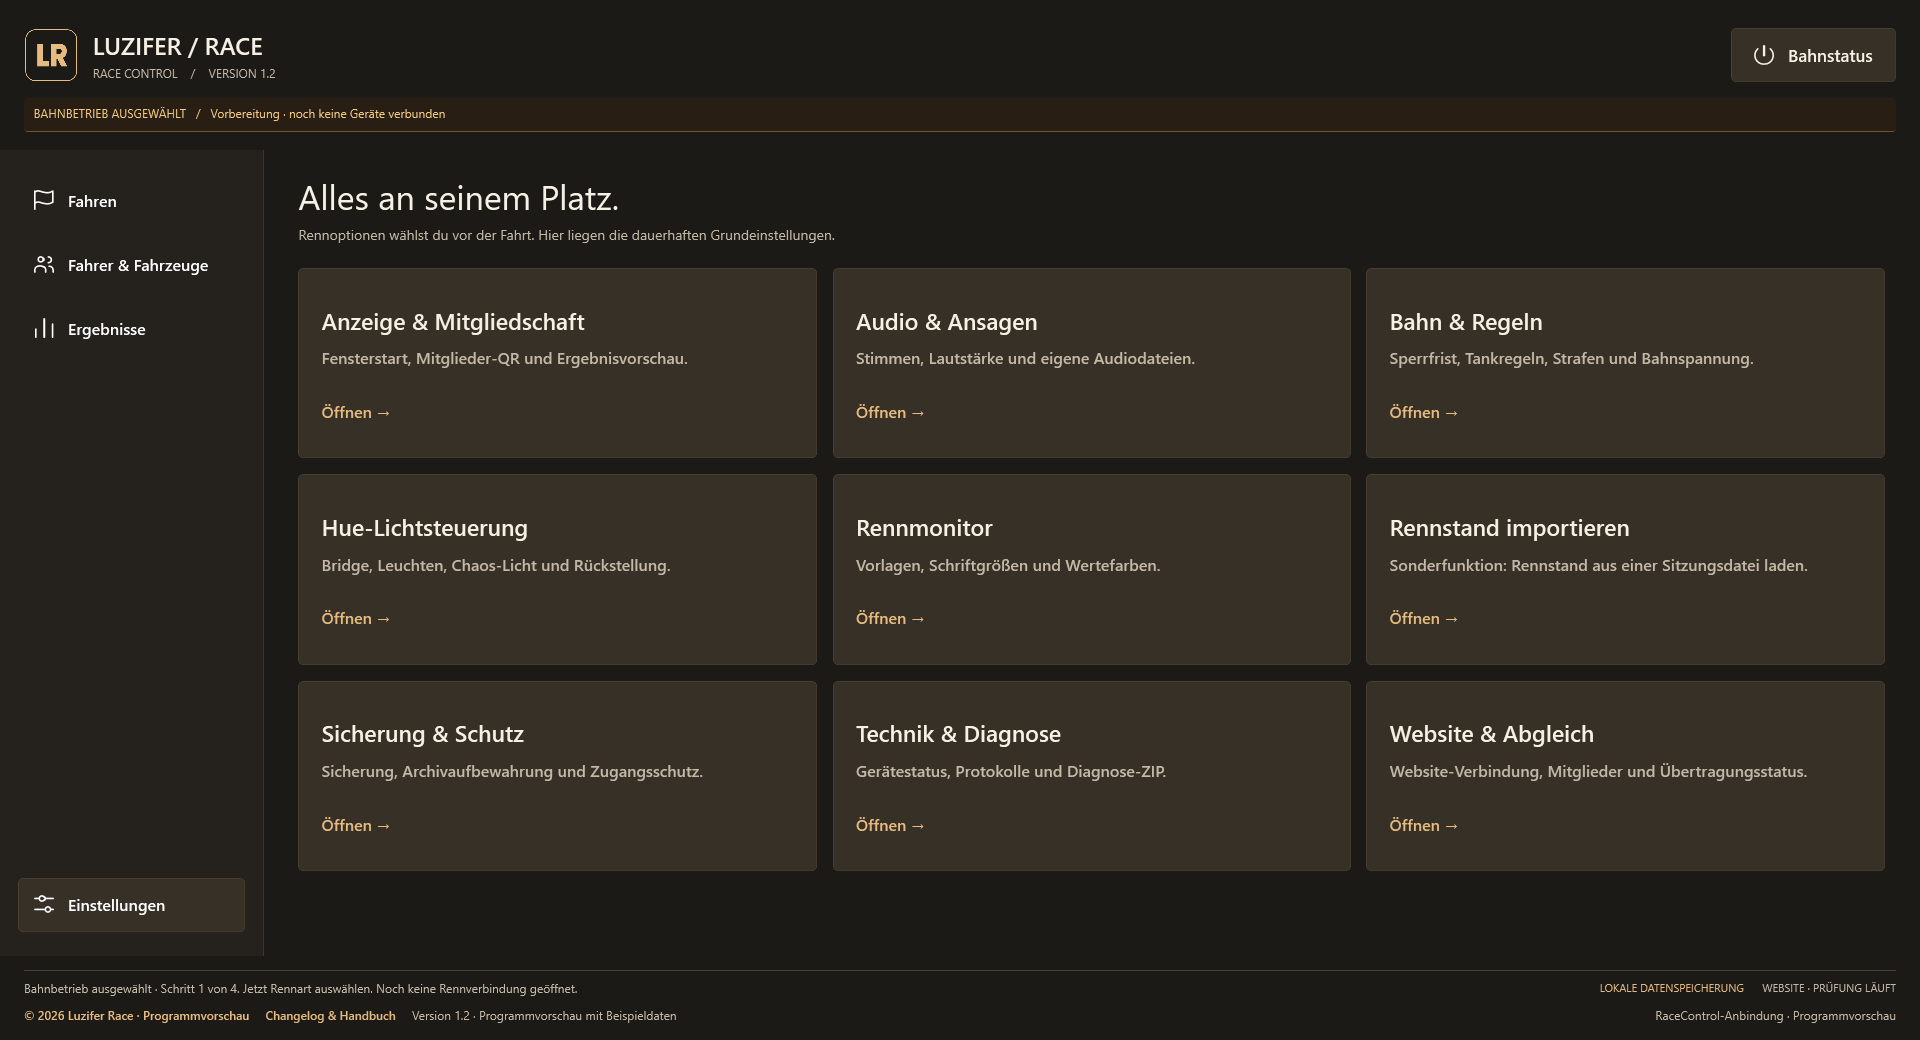
Task: Select Einstellungen in the sidebar
Action: pyautogui.click(x=131, y=905)
